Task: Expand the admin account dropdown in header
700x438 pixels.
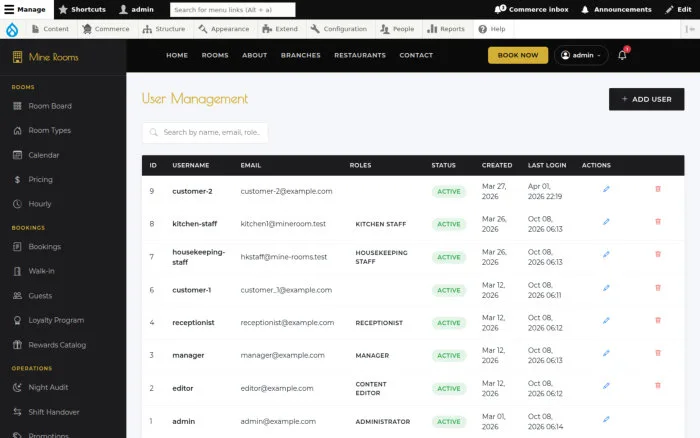Action: tap(581, 55)
